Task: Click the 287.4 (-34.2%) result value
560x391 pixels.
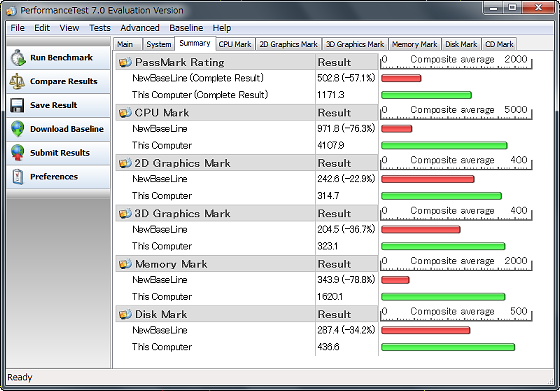Action: pos(346,330)
